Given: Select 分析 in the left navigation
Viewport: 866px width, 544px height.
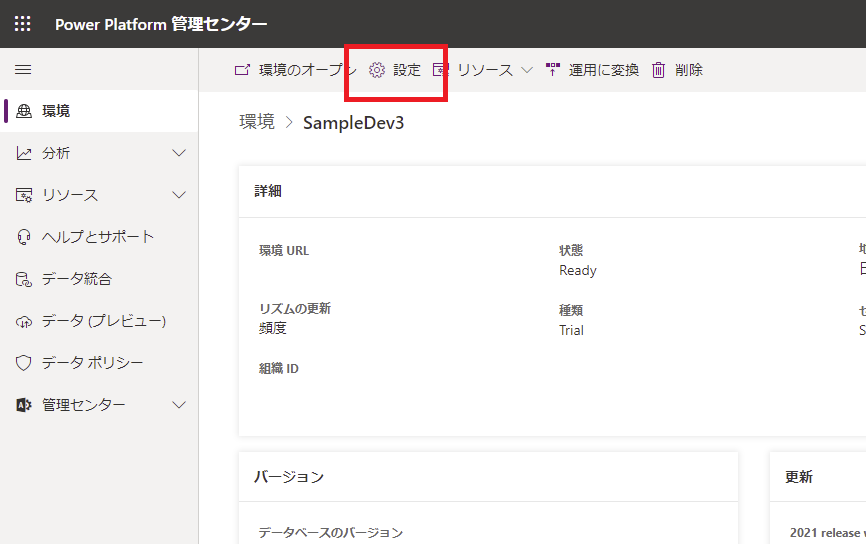Looking at the screenshot, I should 99,153.
